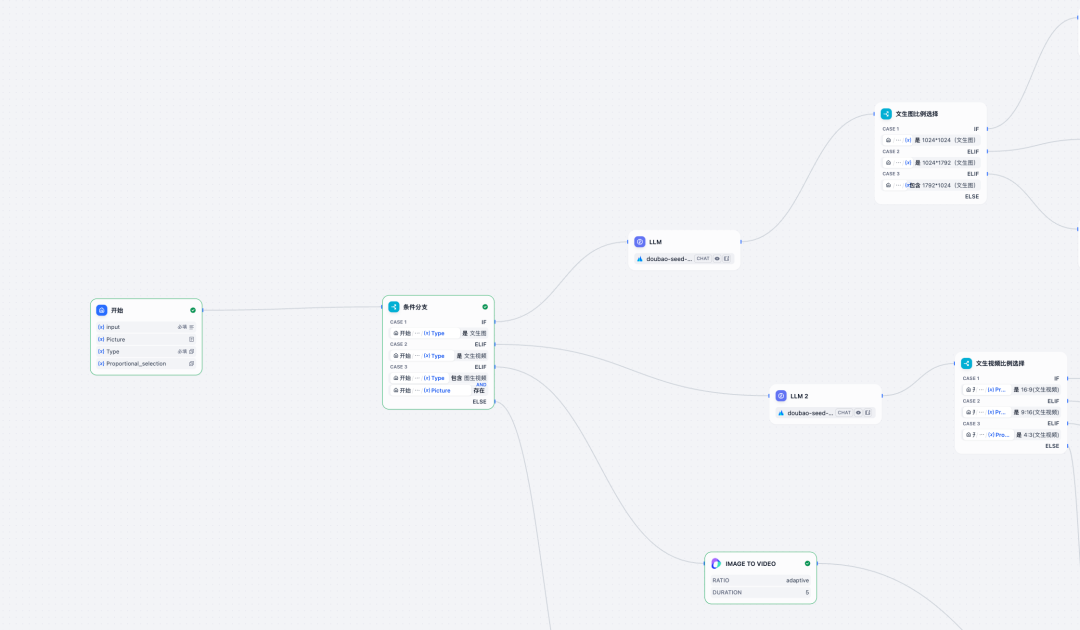Click the output handle of the LLM node
This screenshot has width=1080, height=630.
click(741, 241)
